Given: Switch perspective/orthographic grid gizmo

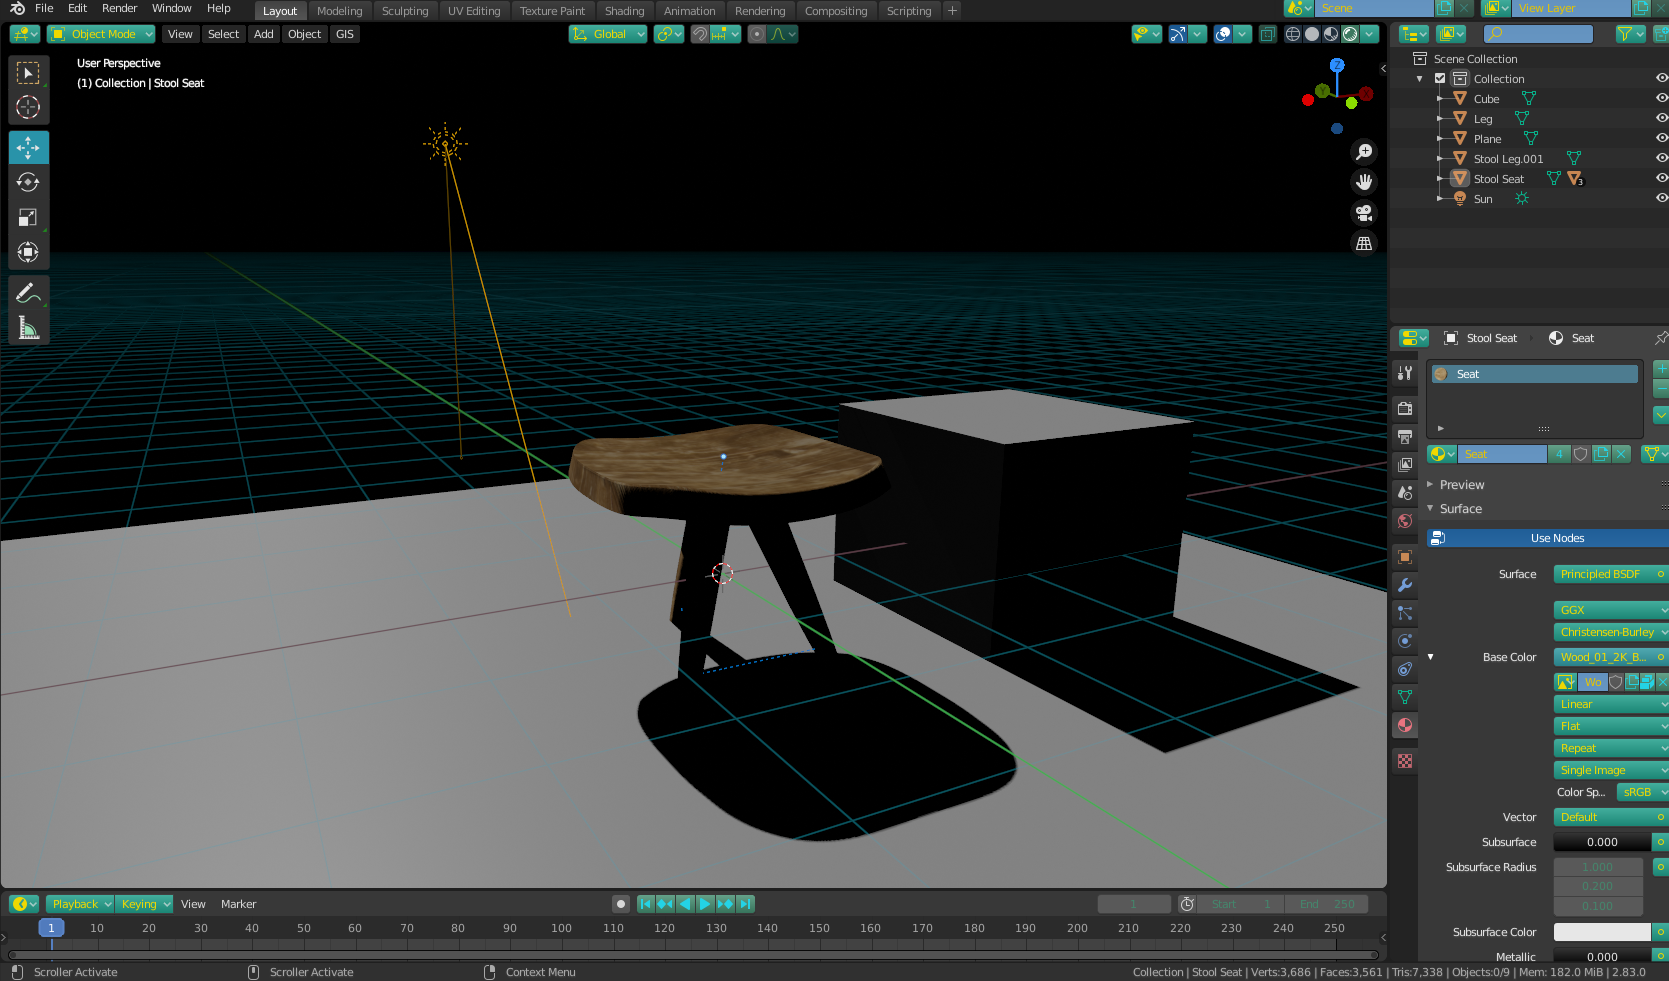Looking at the screenshot, I should [x=1364, y=243].
